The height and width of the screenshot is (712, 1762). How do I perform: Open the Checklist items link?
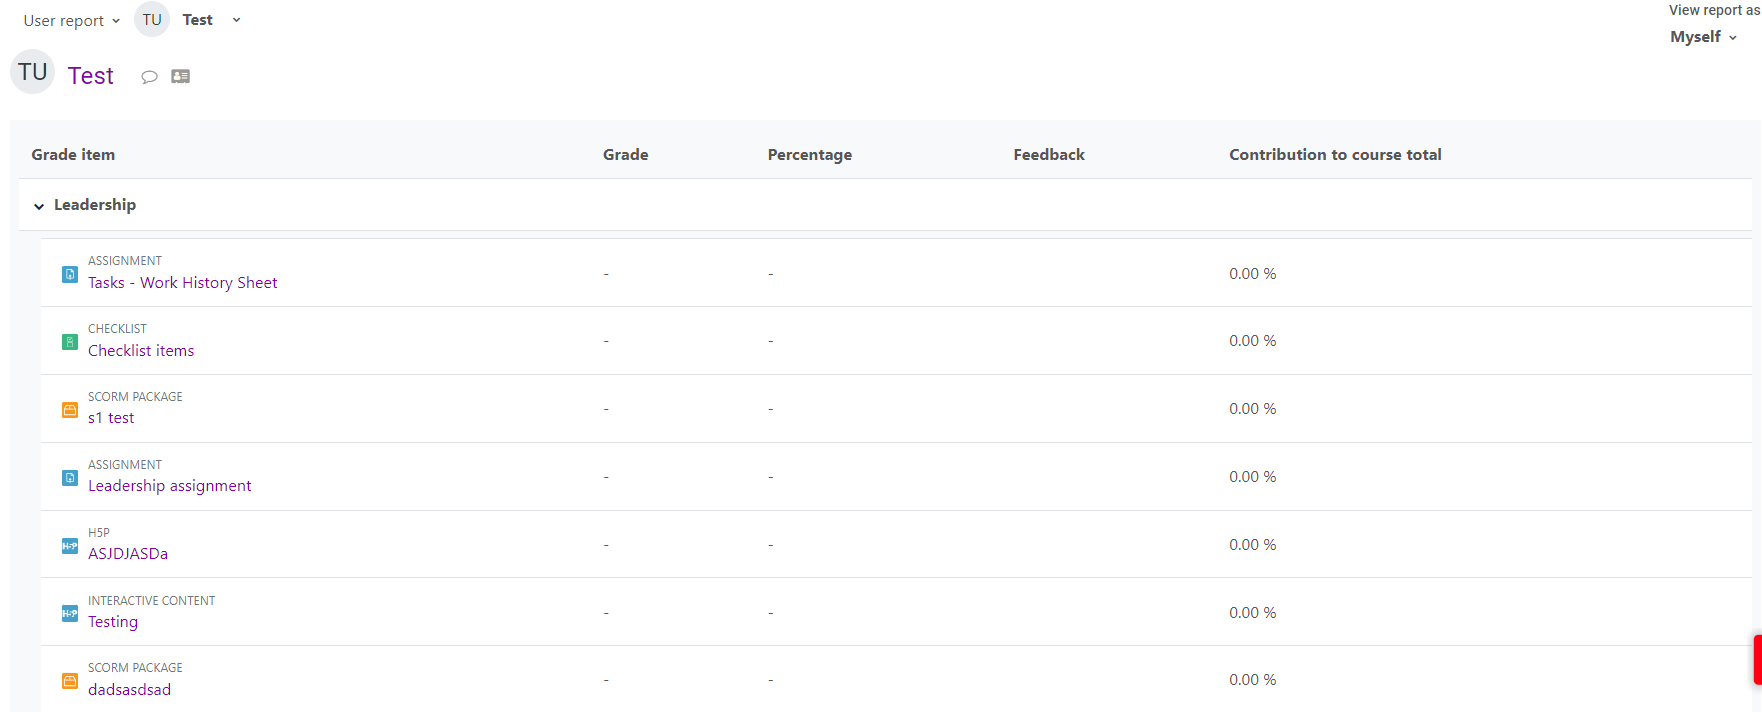point(141,351)
